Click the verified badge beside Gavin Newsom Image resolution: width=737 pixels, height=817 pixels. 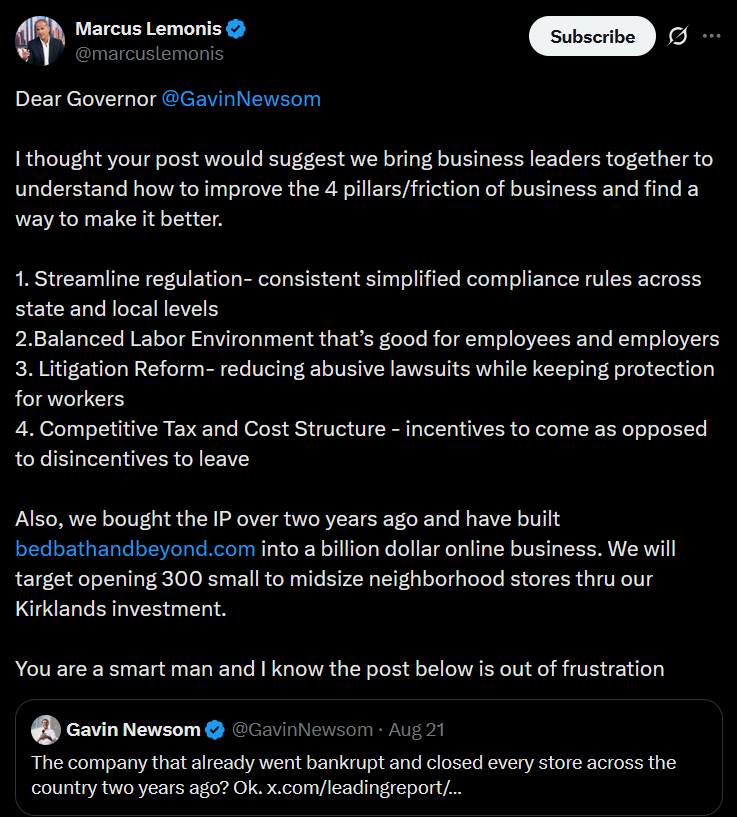pyautogui.click(x=215, y=729)
